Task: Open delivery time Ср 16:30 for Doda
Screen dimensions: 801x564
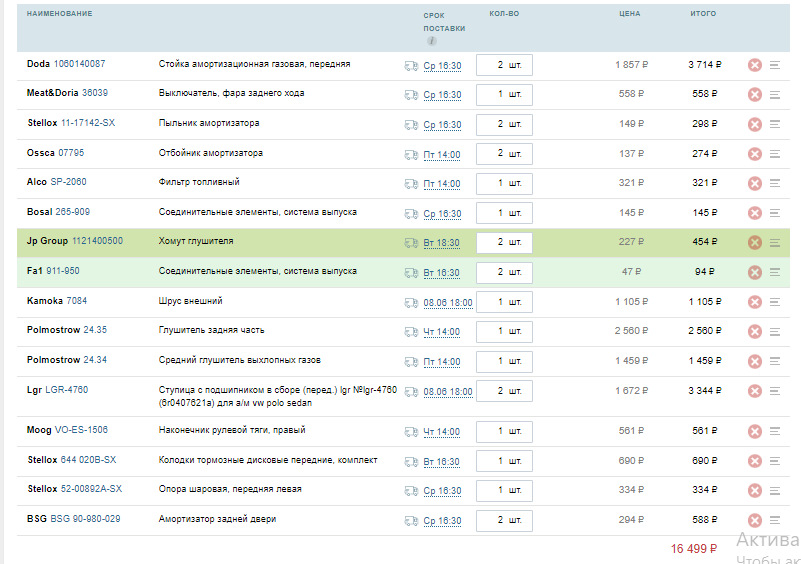Action: tap(442, 66)
